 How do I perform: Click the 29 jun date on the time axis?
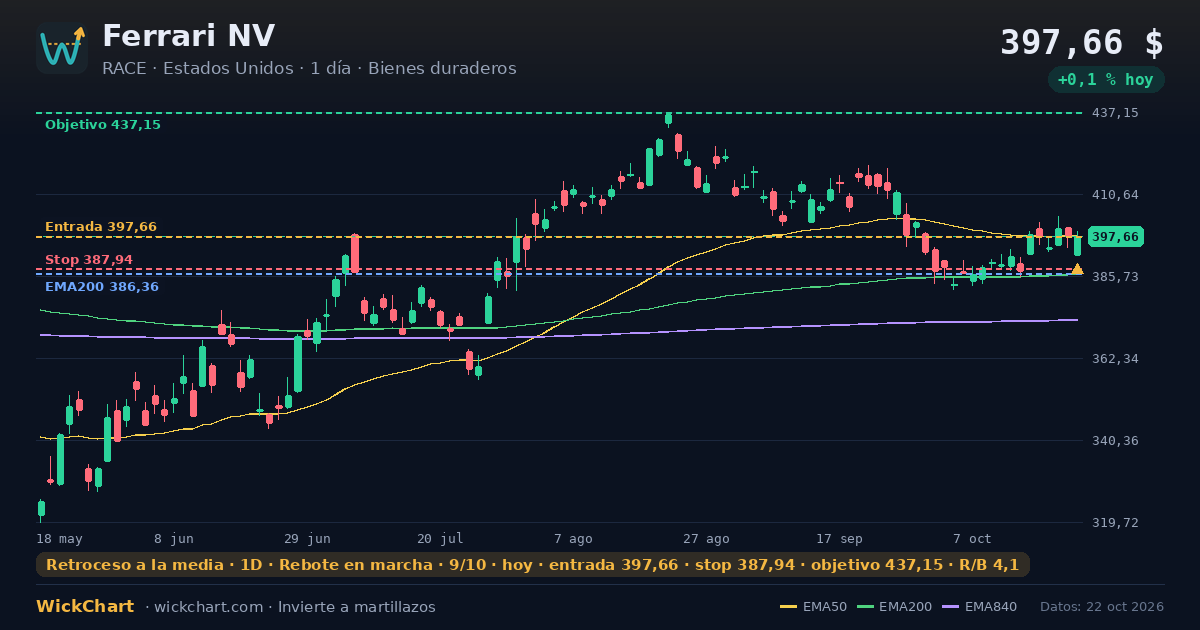pos(307,538)
